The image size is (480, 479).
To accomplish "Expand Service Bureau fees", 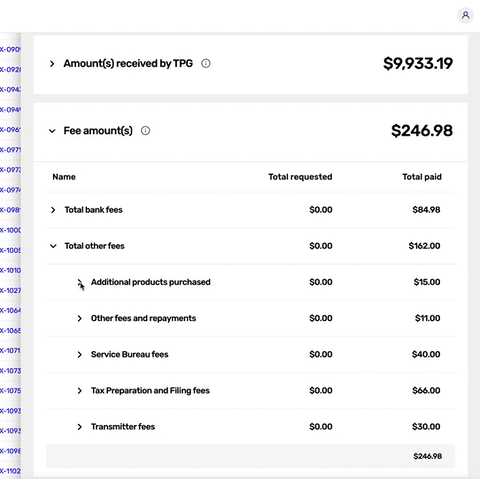I will click(x=80, y=355).
